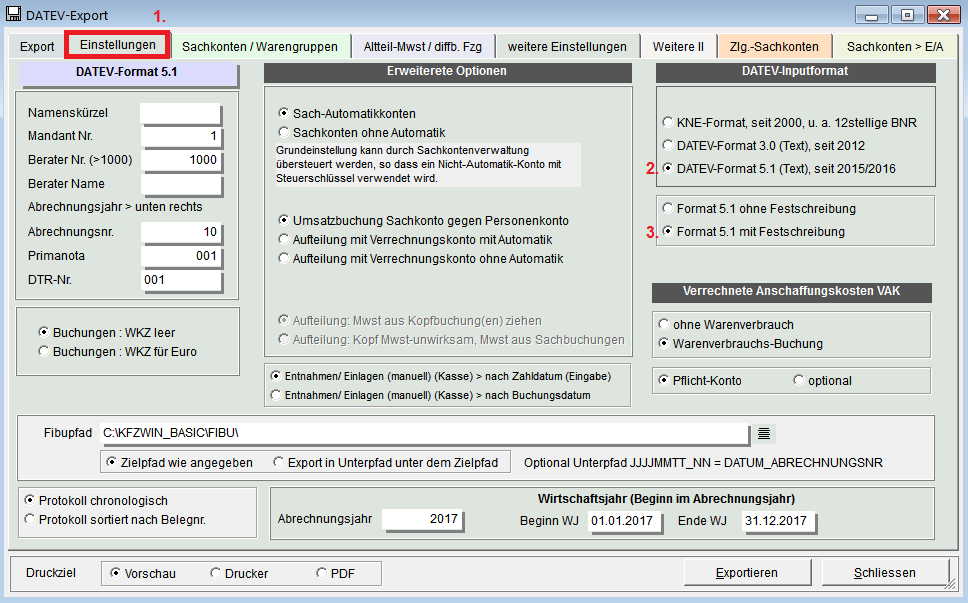Screen dimensions: 968x603
Task: Focus the Namenskürzel input field
Action: click(x=180, y=113)
